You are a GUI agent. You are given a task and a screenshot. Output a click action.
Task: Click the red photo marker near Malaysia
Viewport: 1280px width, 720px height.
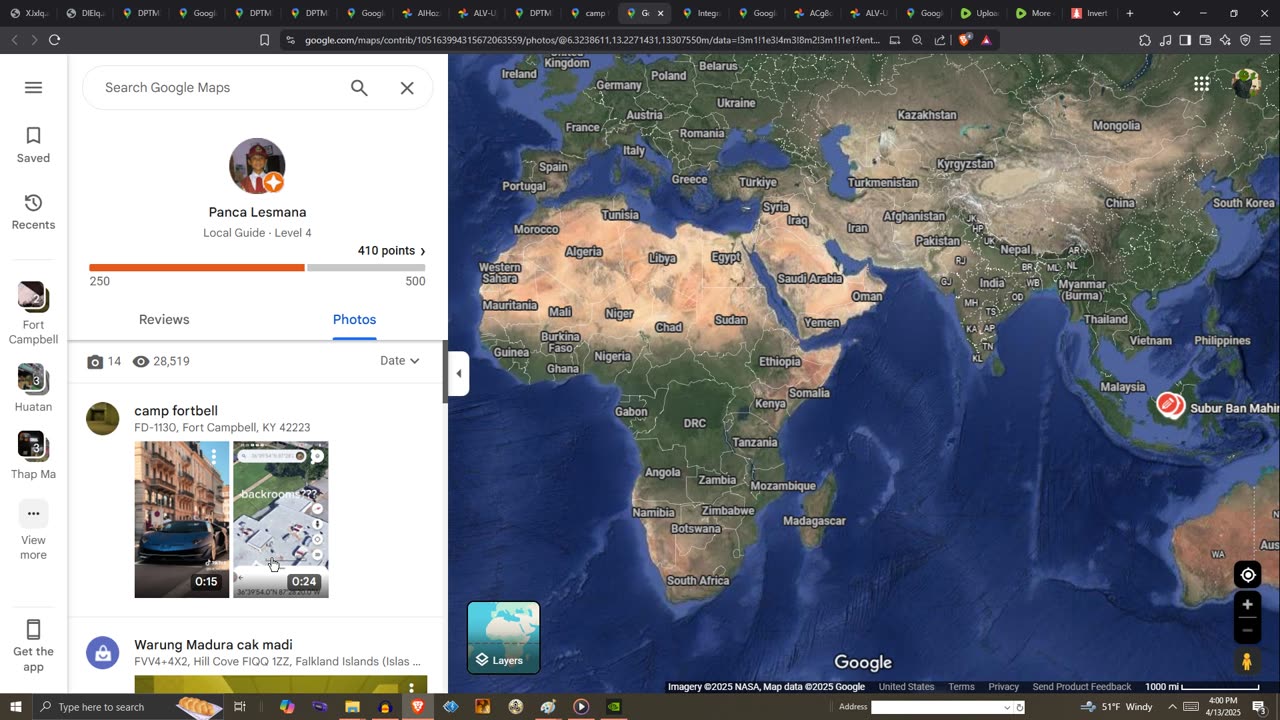click(1169, 404)
